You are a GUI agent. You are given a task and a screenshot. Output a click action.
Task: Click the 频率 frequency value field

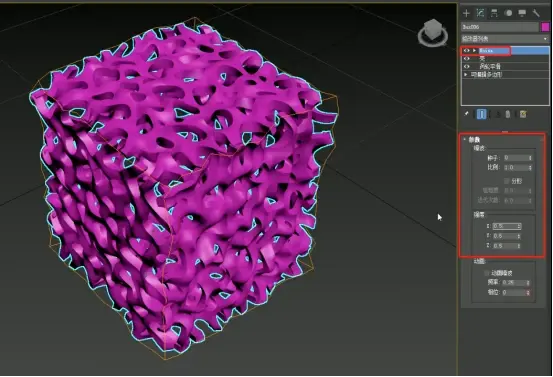pos(513,283)
